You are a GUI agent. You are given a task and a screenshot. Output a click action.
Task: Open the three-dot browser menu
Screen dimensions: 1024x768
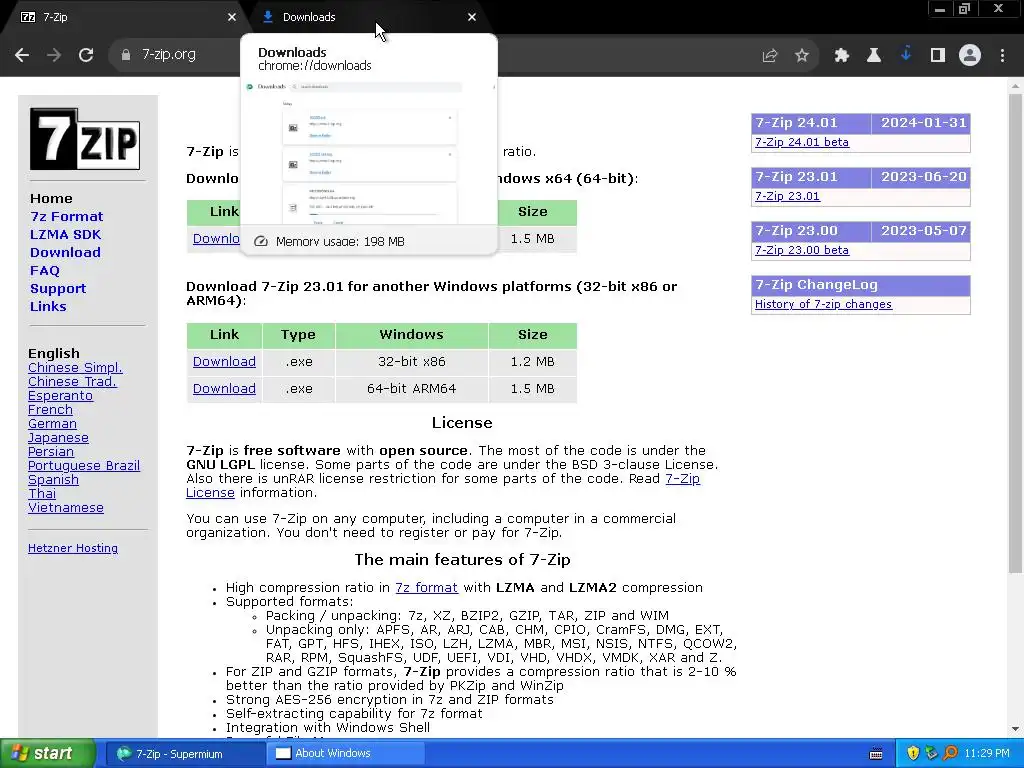click(x=1002, y=56)
